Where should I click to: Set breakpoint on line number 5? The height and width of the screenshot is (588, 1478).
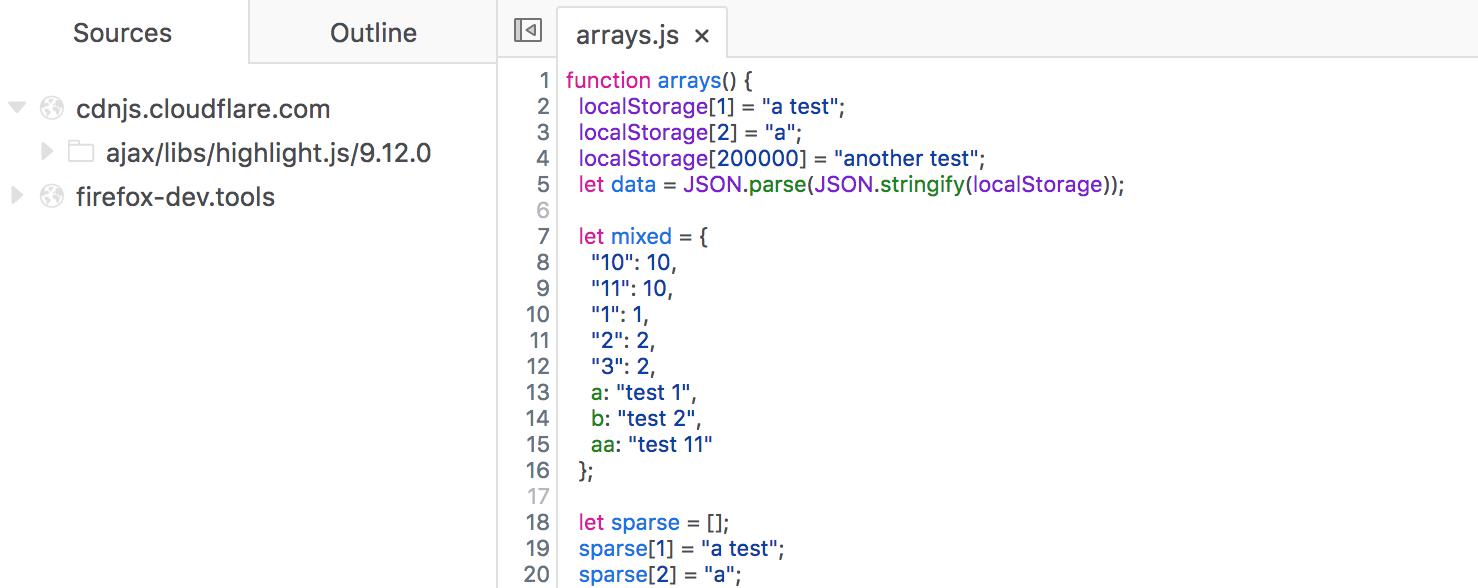click(543, 184)
